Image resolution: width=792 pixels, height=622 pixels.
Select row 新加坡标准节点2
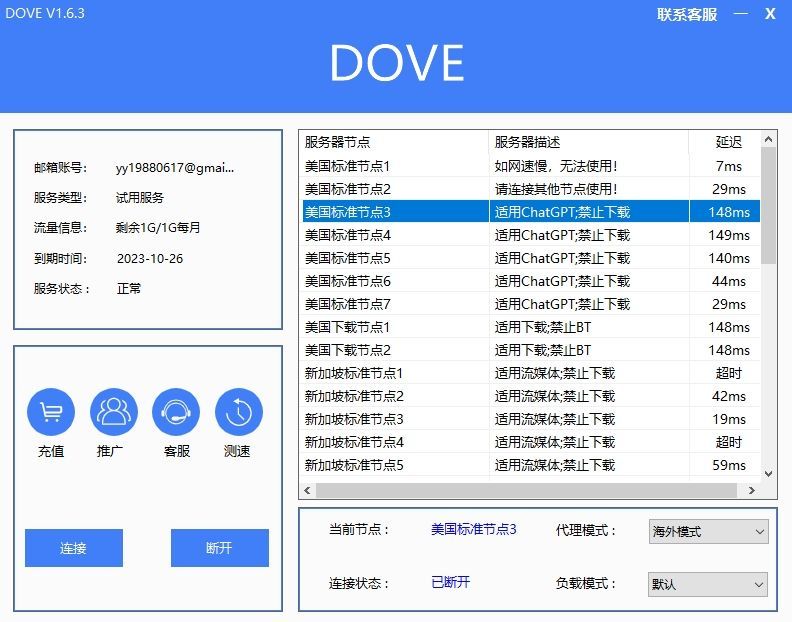pos(531,396)
